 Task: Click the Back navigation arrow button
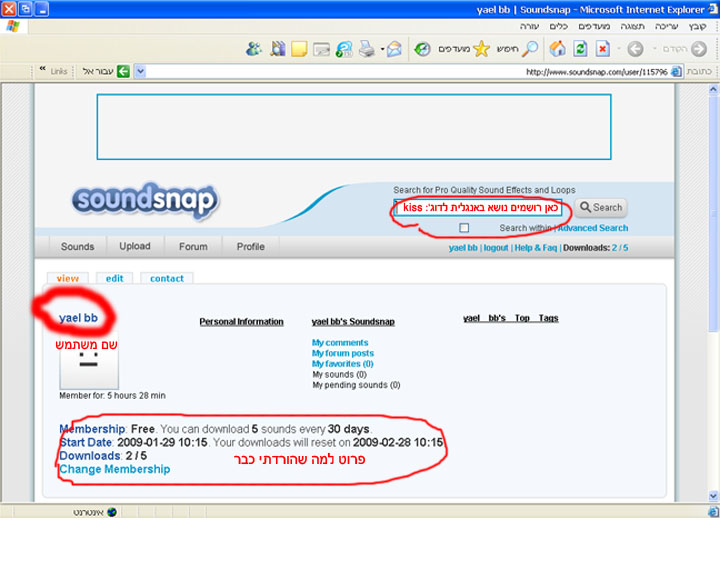[x=698, y=49]
